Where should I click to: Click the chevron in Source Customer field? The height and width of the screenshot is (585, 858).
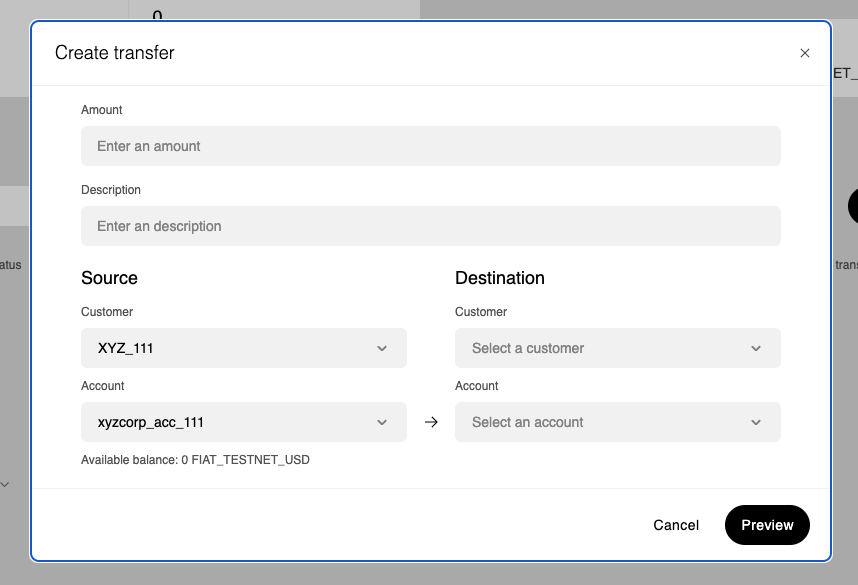coord(382,348)
